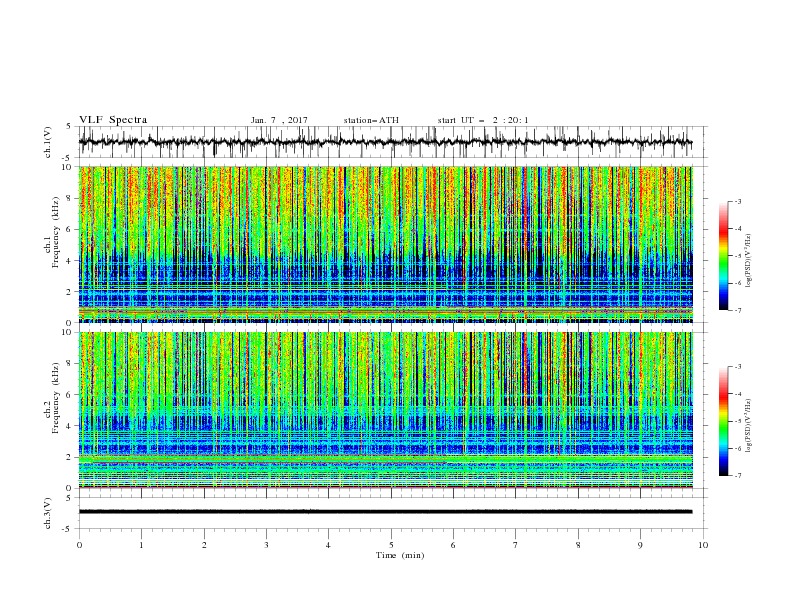
Task: Click the ch.1 spectrogram color bar
Action: point(723,256)
